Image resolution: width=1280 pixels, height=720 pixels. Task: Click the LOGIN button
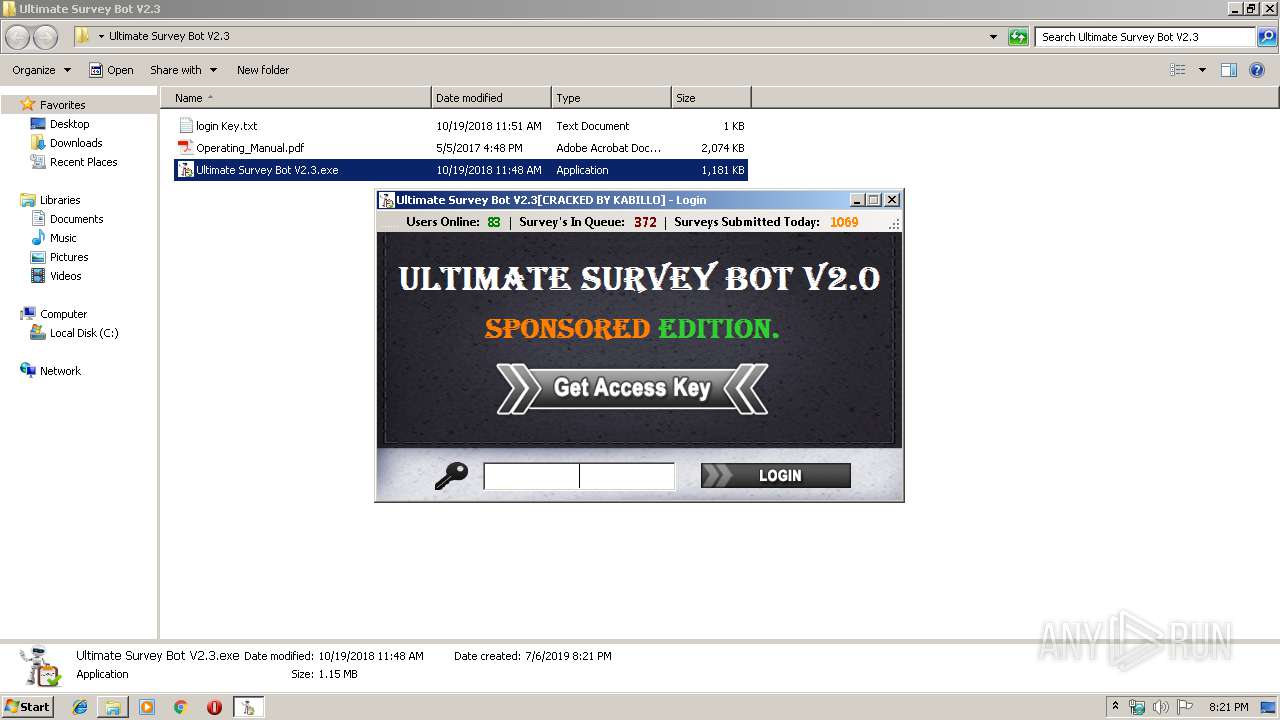pos(775,475)
